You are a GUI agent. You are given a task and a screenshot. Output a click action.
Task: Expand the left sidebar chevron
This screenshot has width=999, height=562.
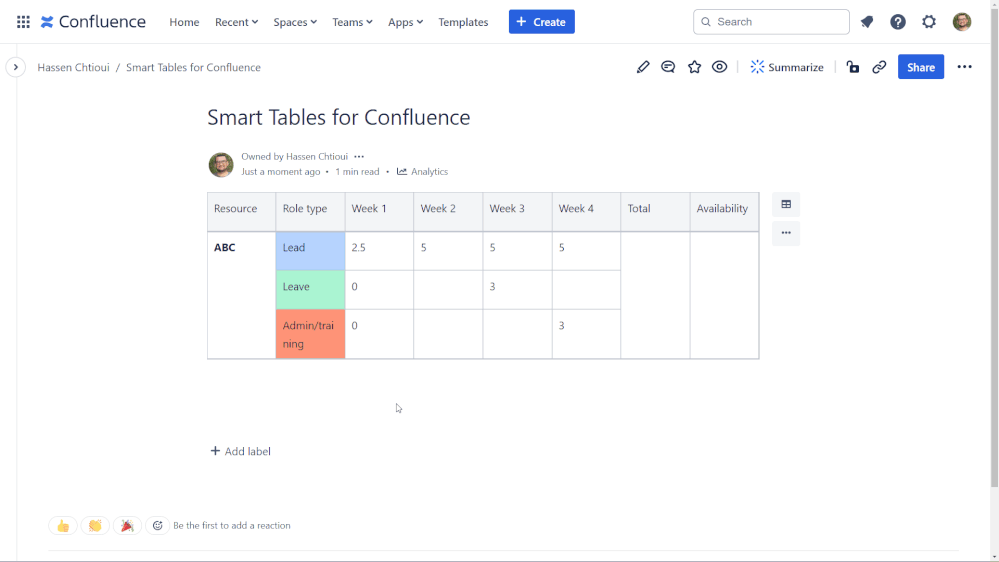[15, 67]
